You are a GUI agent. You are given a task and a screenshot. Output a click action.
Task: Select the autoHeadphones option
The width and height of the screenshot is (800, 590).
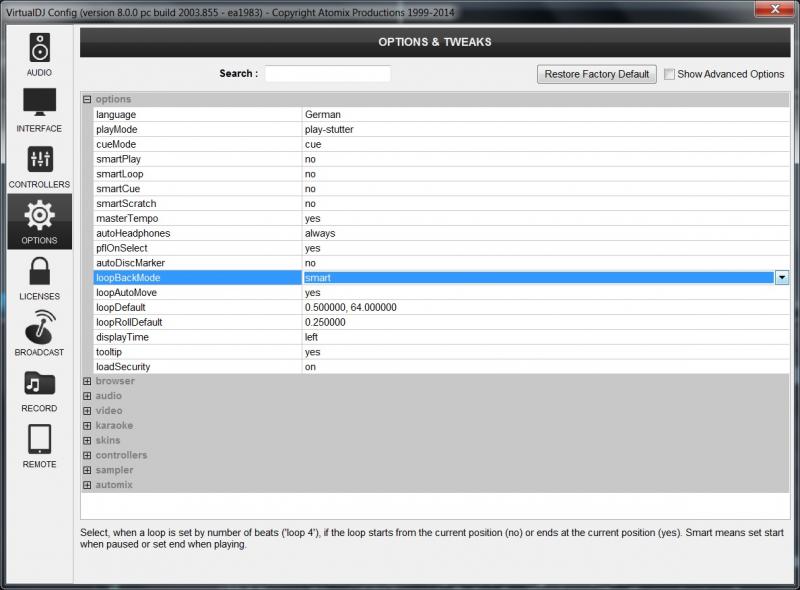click(441, 233)
